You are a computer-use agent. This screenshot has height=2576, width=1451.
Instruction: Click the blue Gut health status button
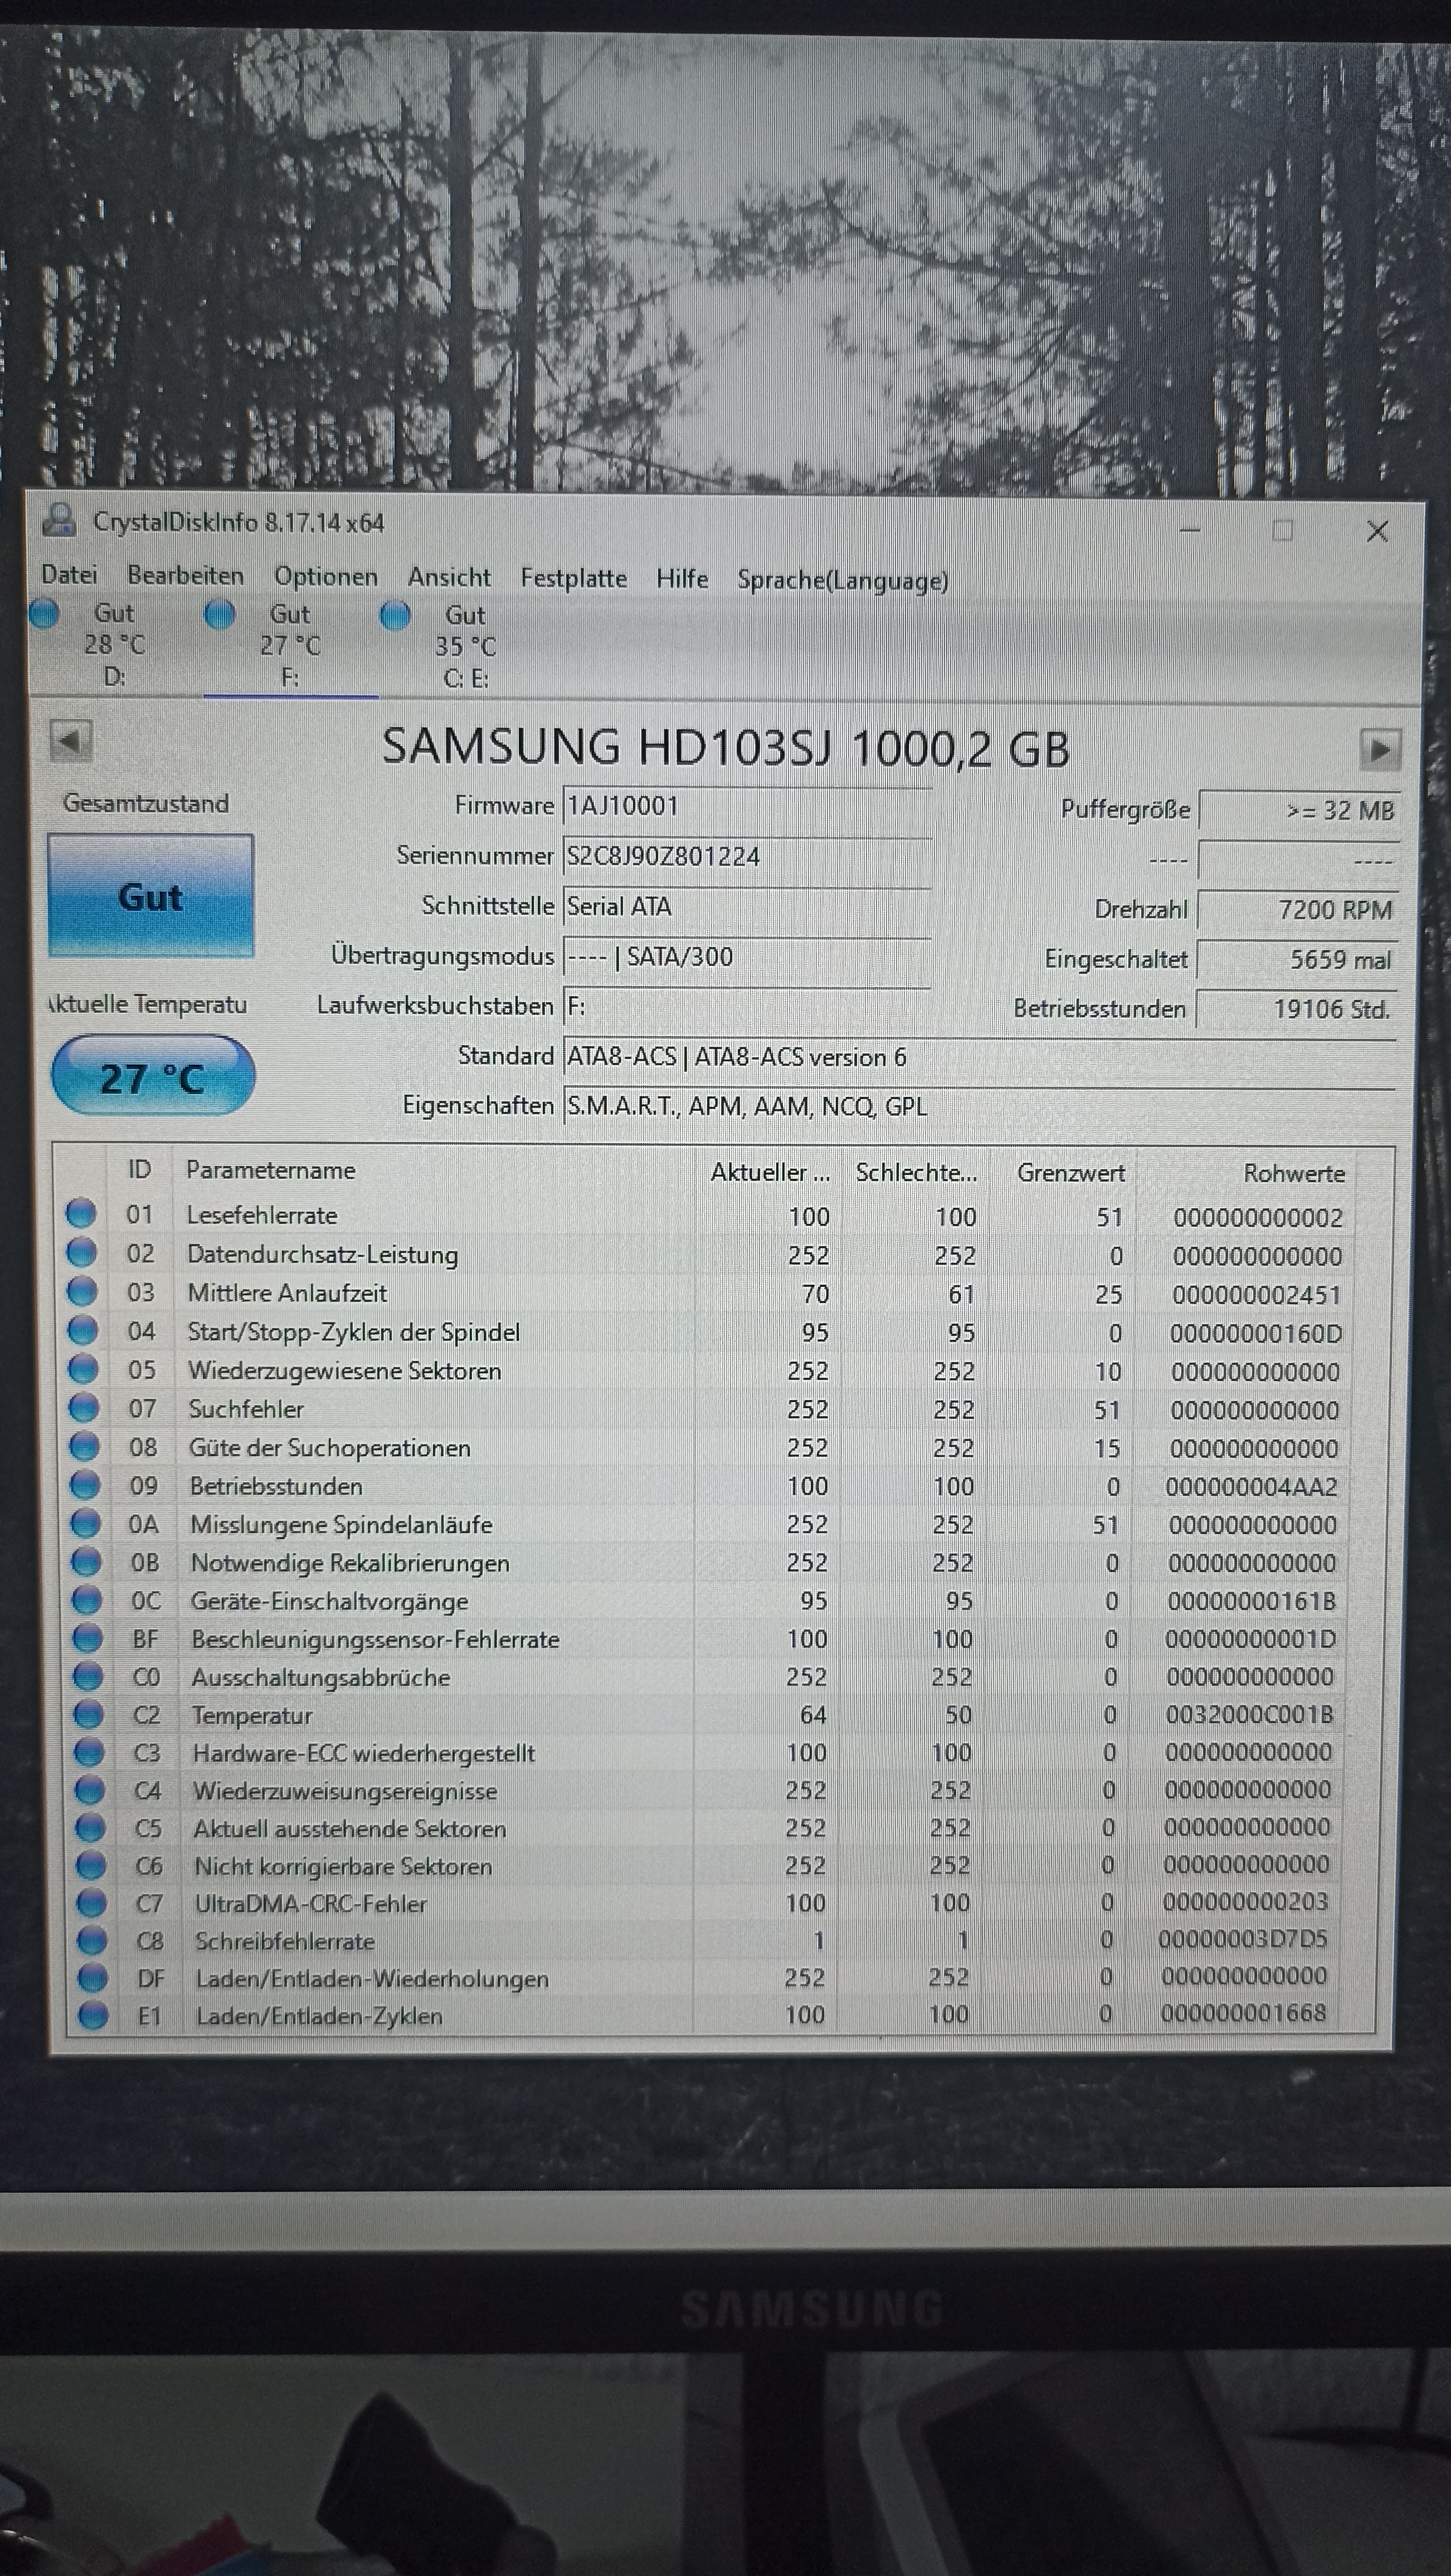151,896
